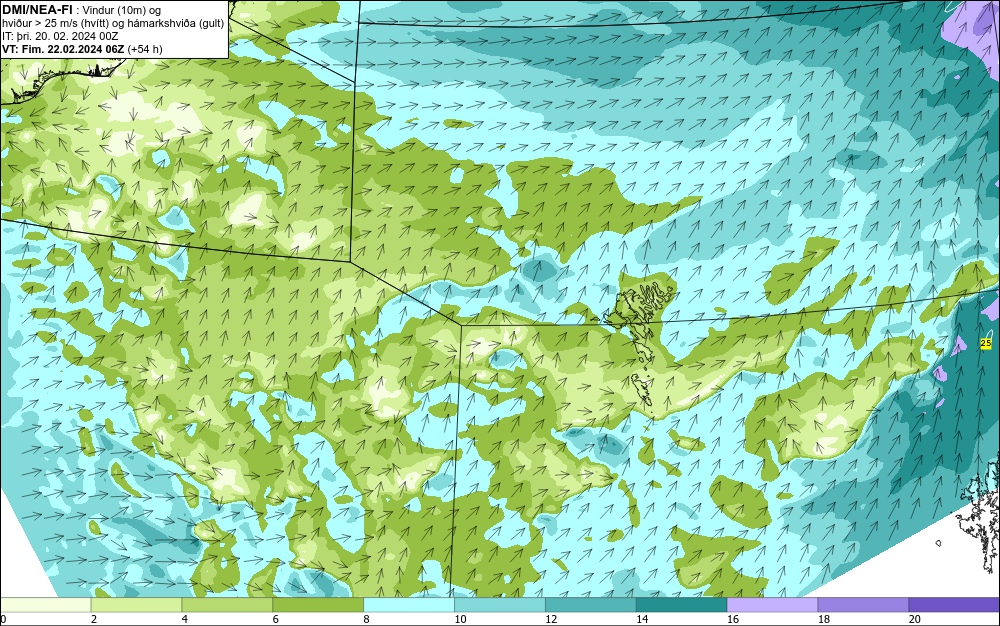Click the medium green 4–6 m/s legend swatch

pos(227,605)
